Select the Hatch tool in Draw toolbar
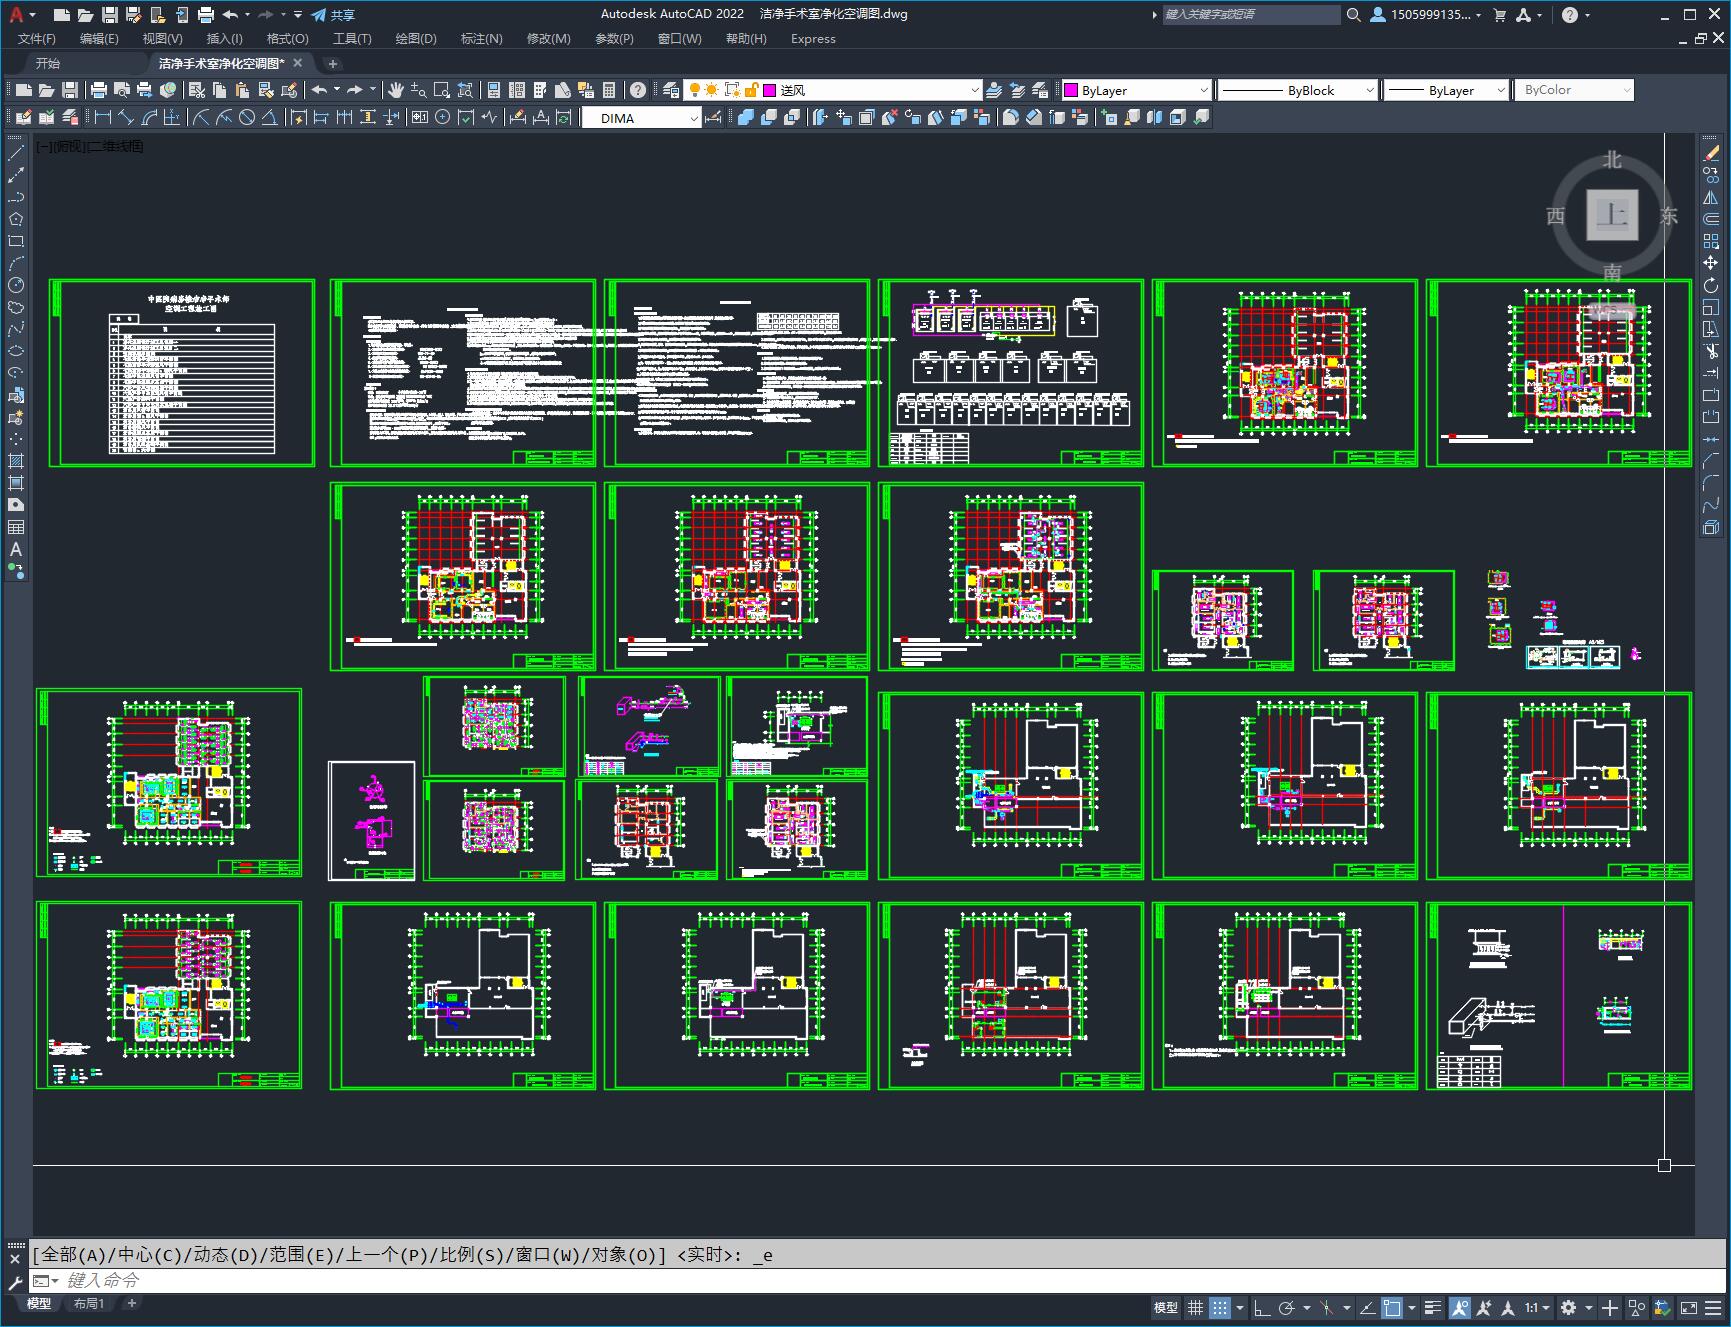 (x=16, y=461)
